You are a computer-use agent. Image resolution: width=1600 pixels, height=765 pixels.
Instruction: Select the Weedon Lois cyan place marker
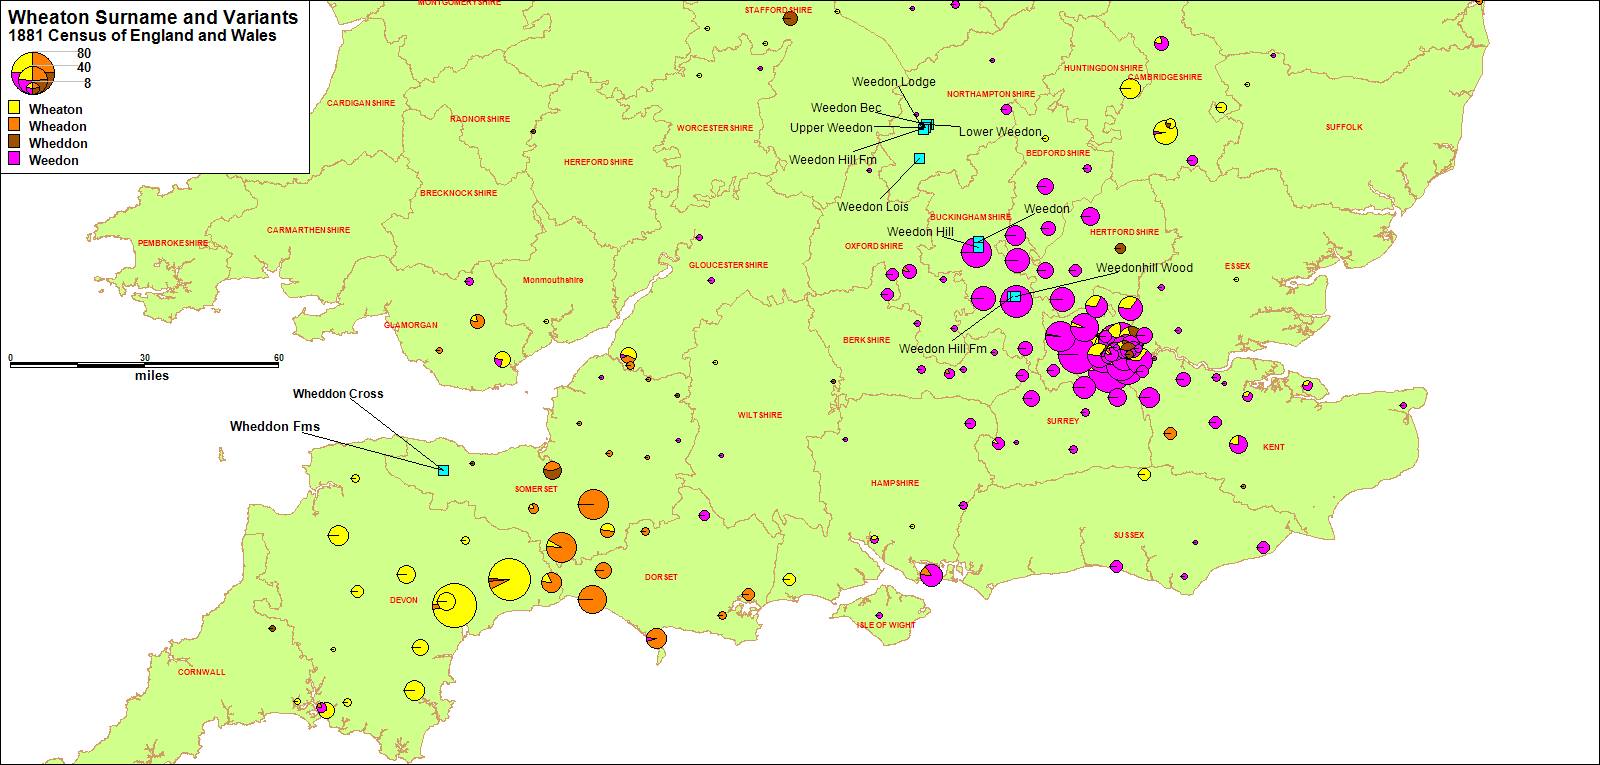tap(919, 158)
